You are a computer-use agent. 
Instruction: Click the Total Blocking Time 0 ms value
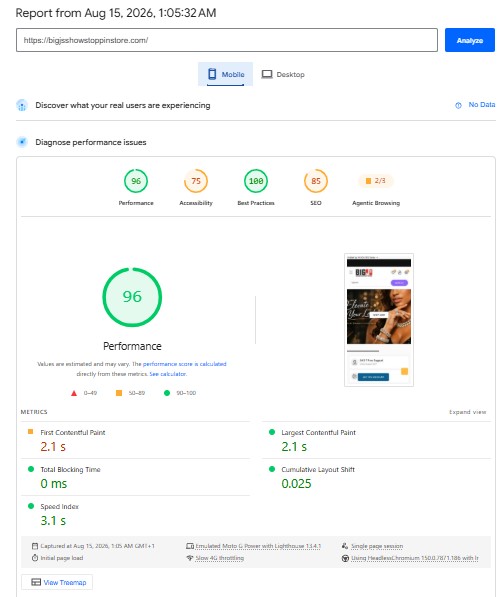click(54, 484)
